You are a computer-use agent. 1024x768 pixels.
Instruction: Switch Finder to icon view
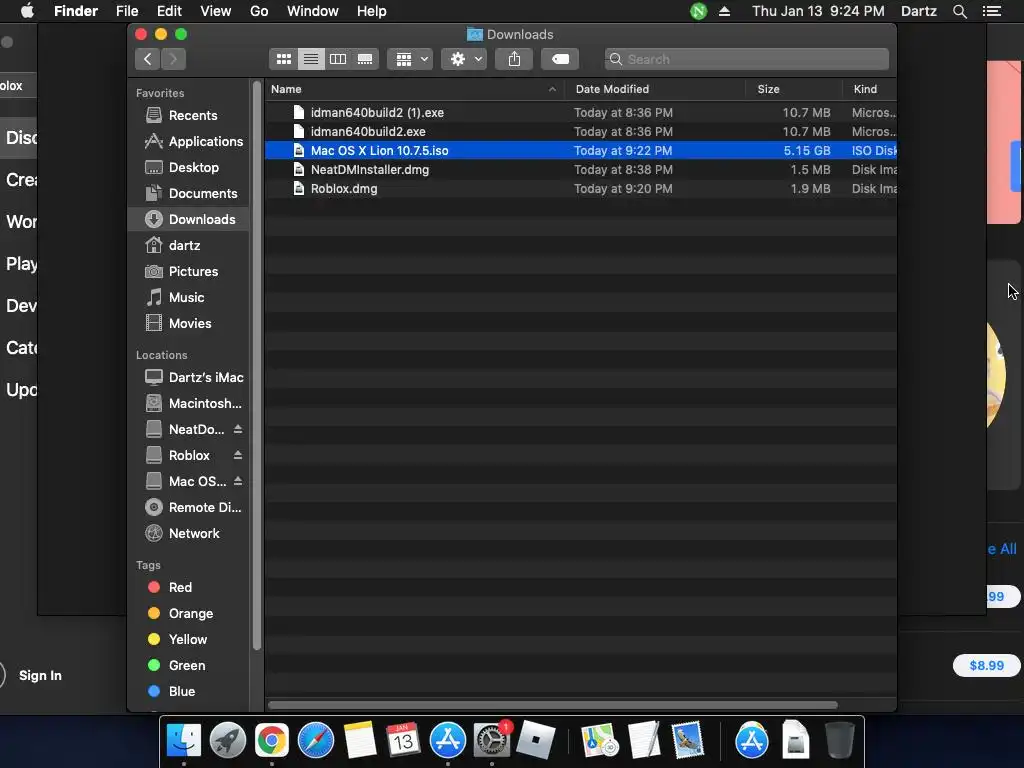click(283, 59)
